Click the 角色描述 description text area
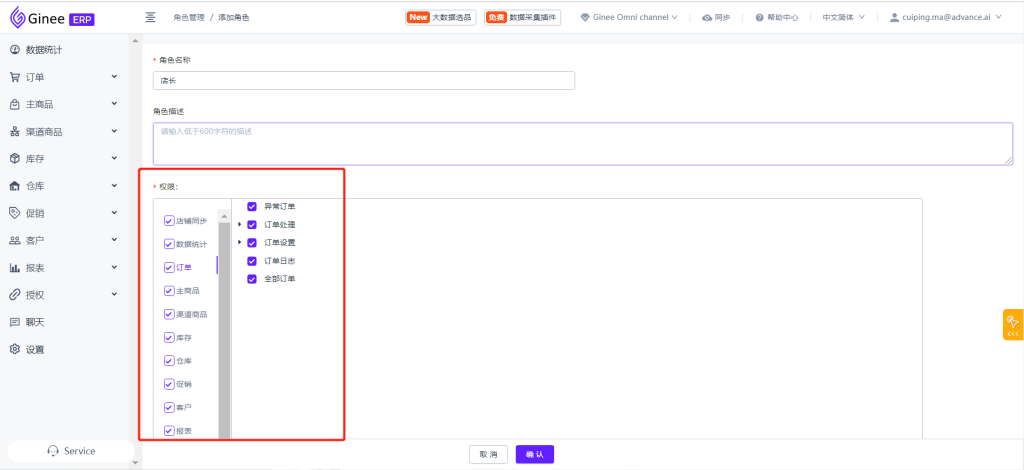 click(x=582, y=143)
